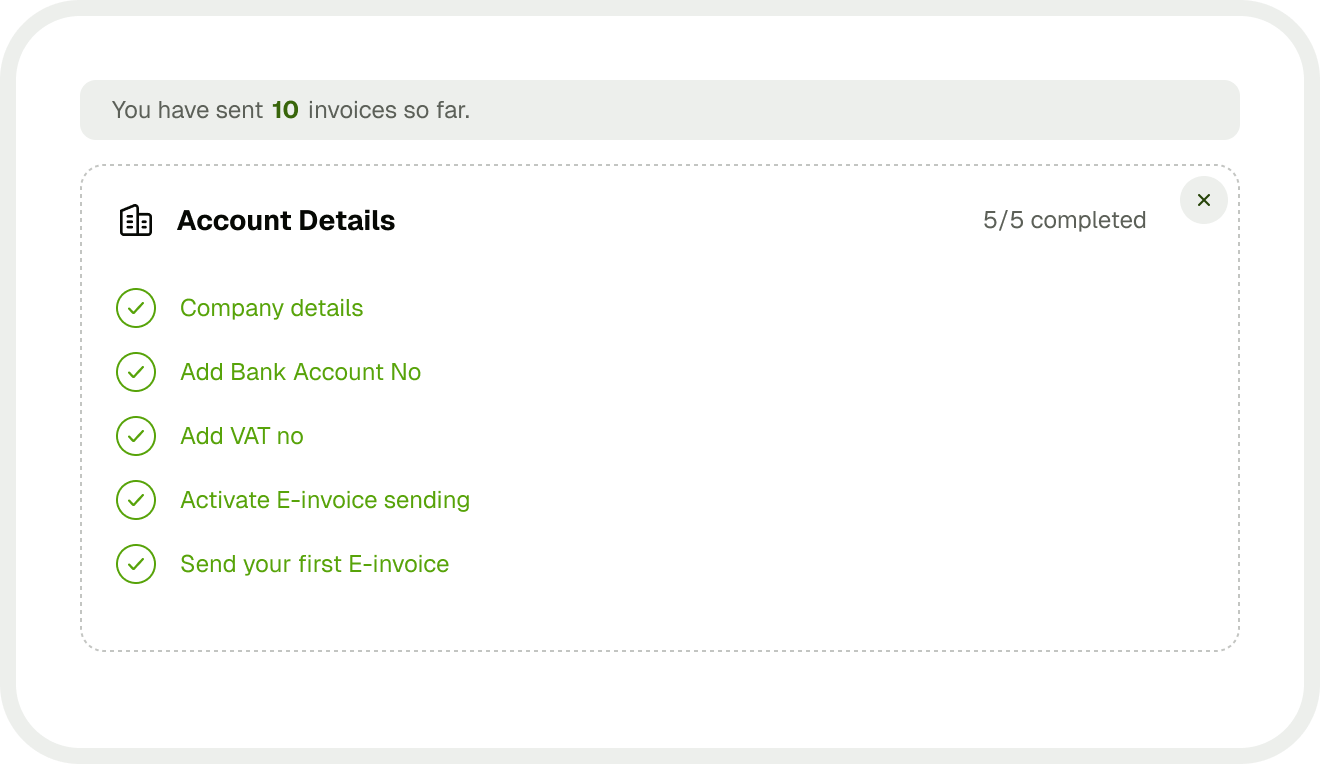Open the Company details link
The width and height of the screenshot is (1320, 764).
(x=272, y=308)
